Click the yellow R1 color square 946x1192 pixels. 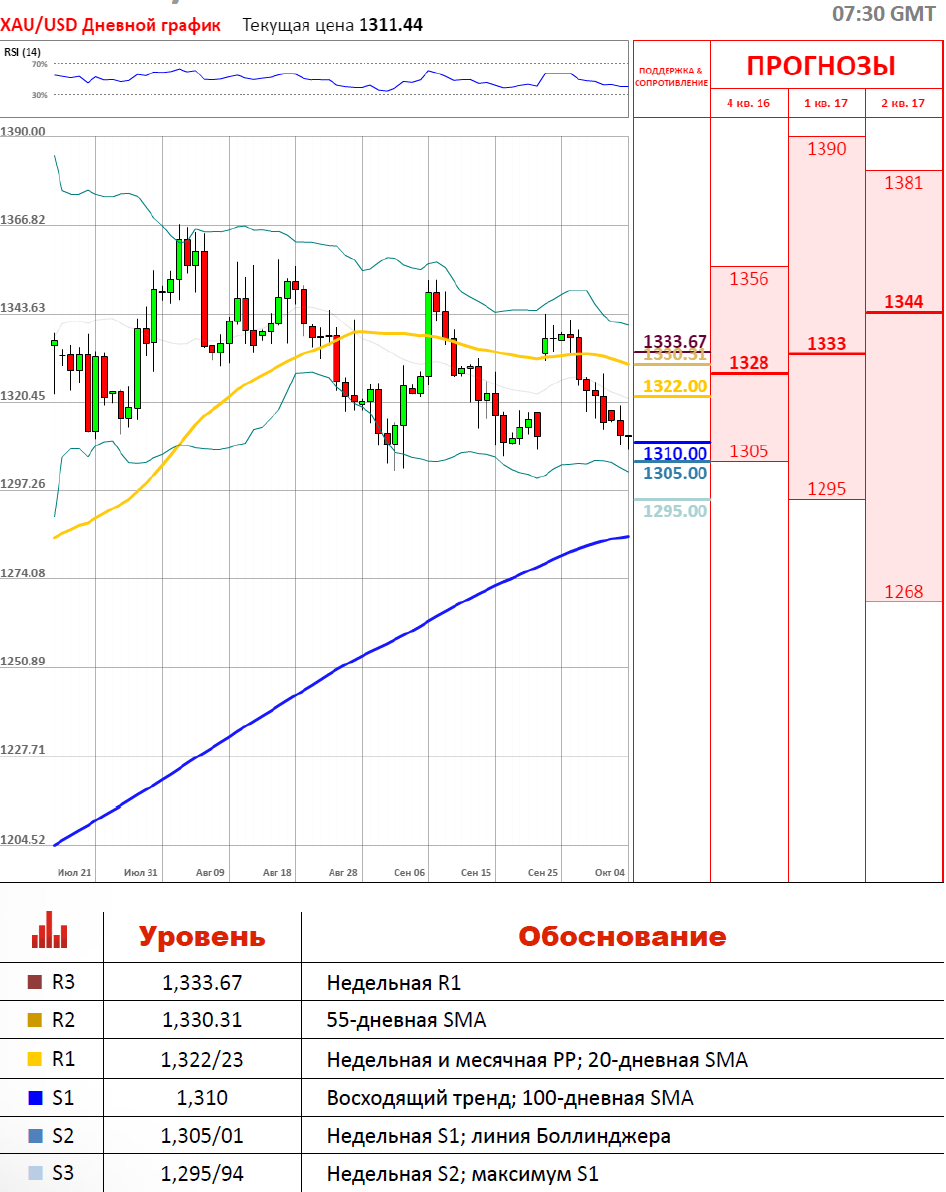click(35, 1060)
